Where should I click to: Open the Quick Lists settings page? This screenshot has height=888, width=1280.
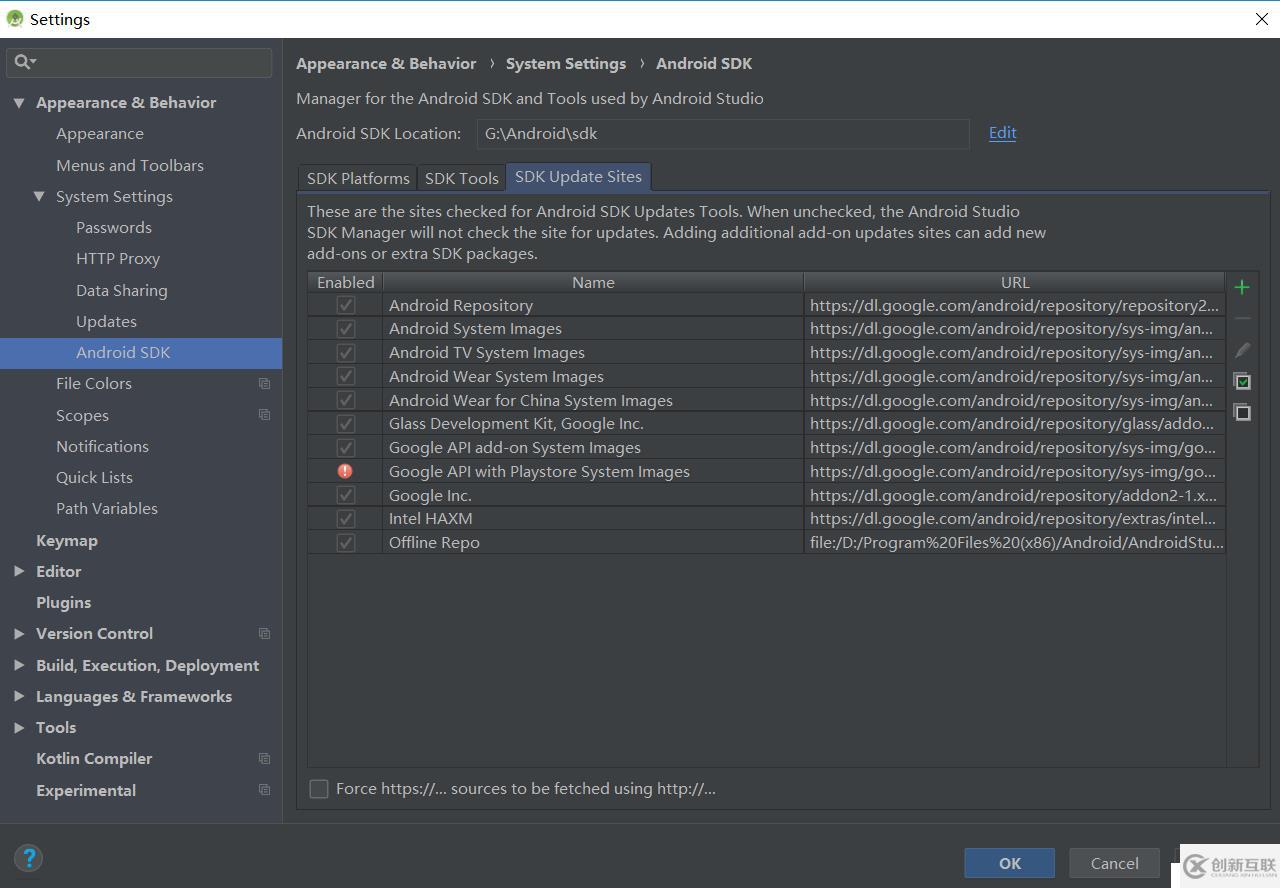(x=94, y=477)
